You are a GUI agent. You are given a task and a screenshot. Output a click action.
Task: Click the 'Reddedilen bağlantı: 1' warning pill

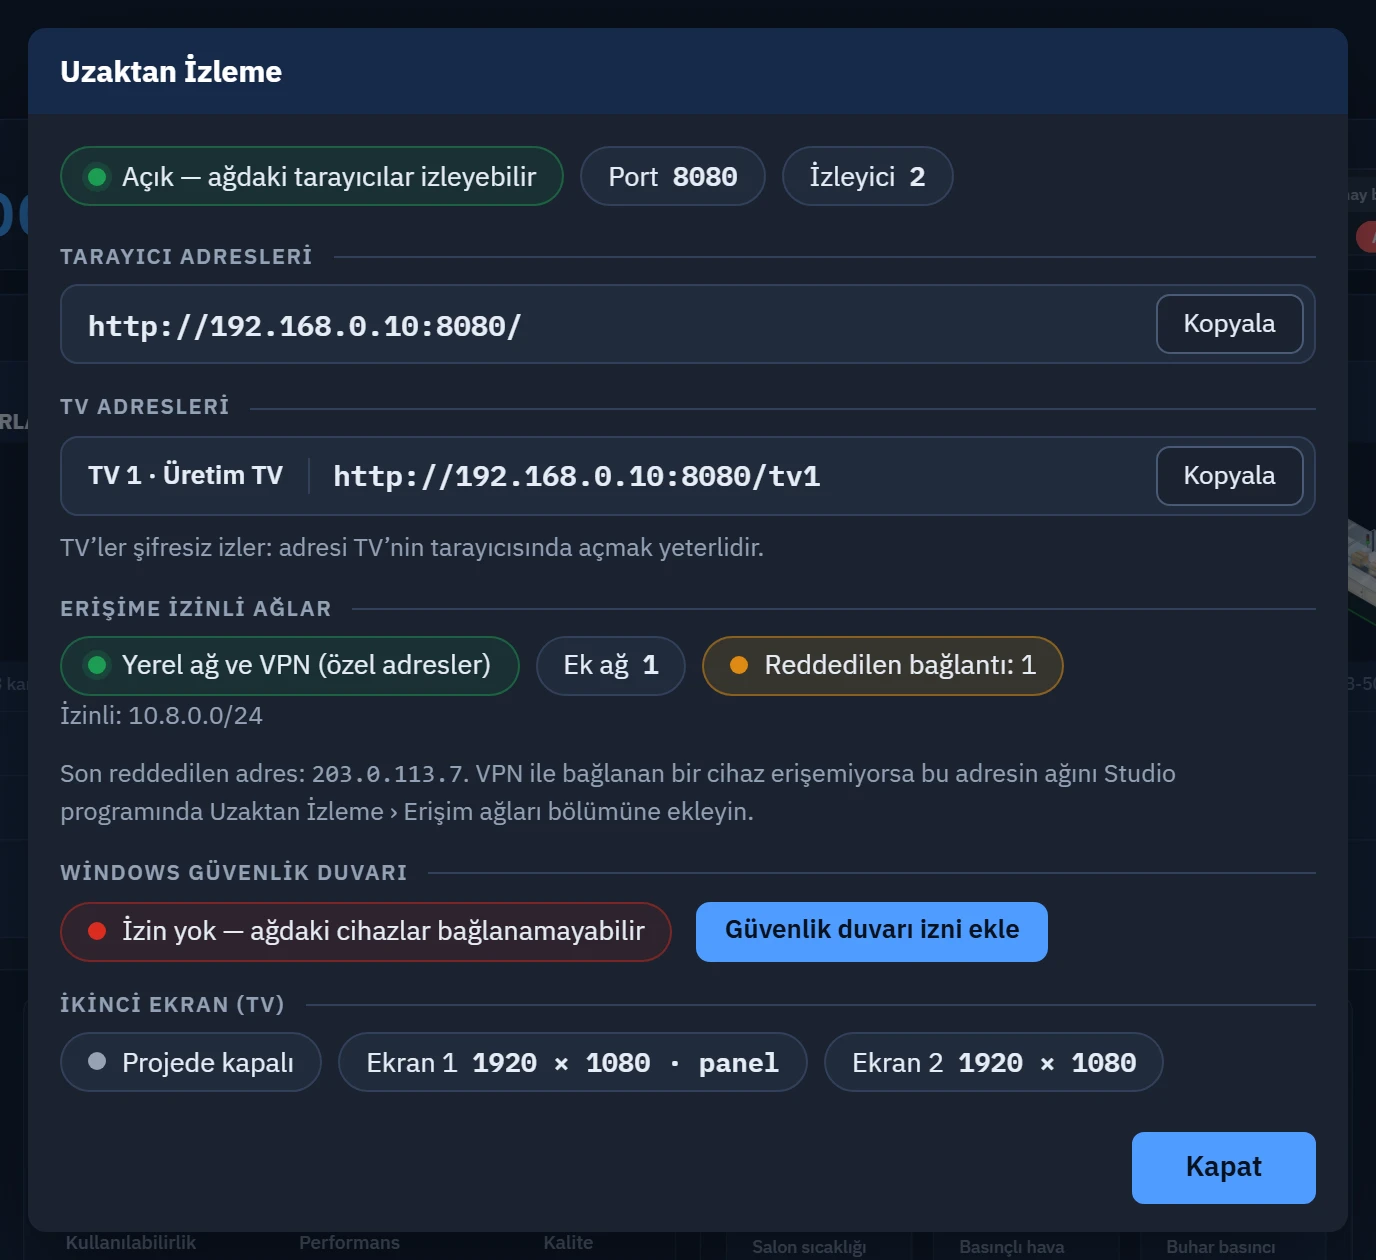click(883, 666)
